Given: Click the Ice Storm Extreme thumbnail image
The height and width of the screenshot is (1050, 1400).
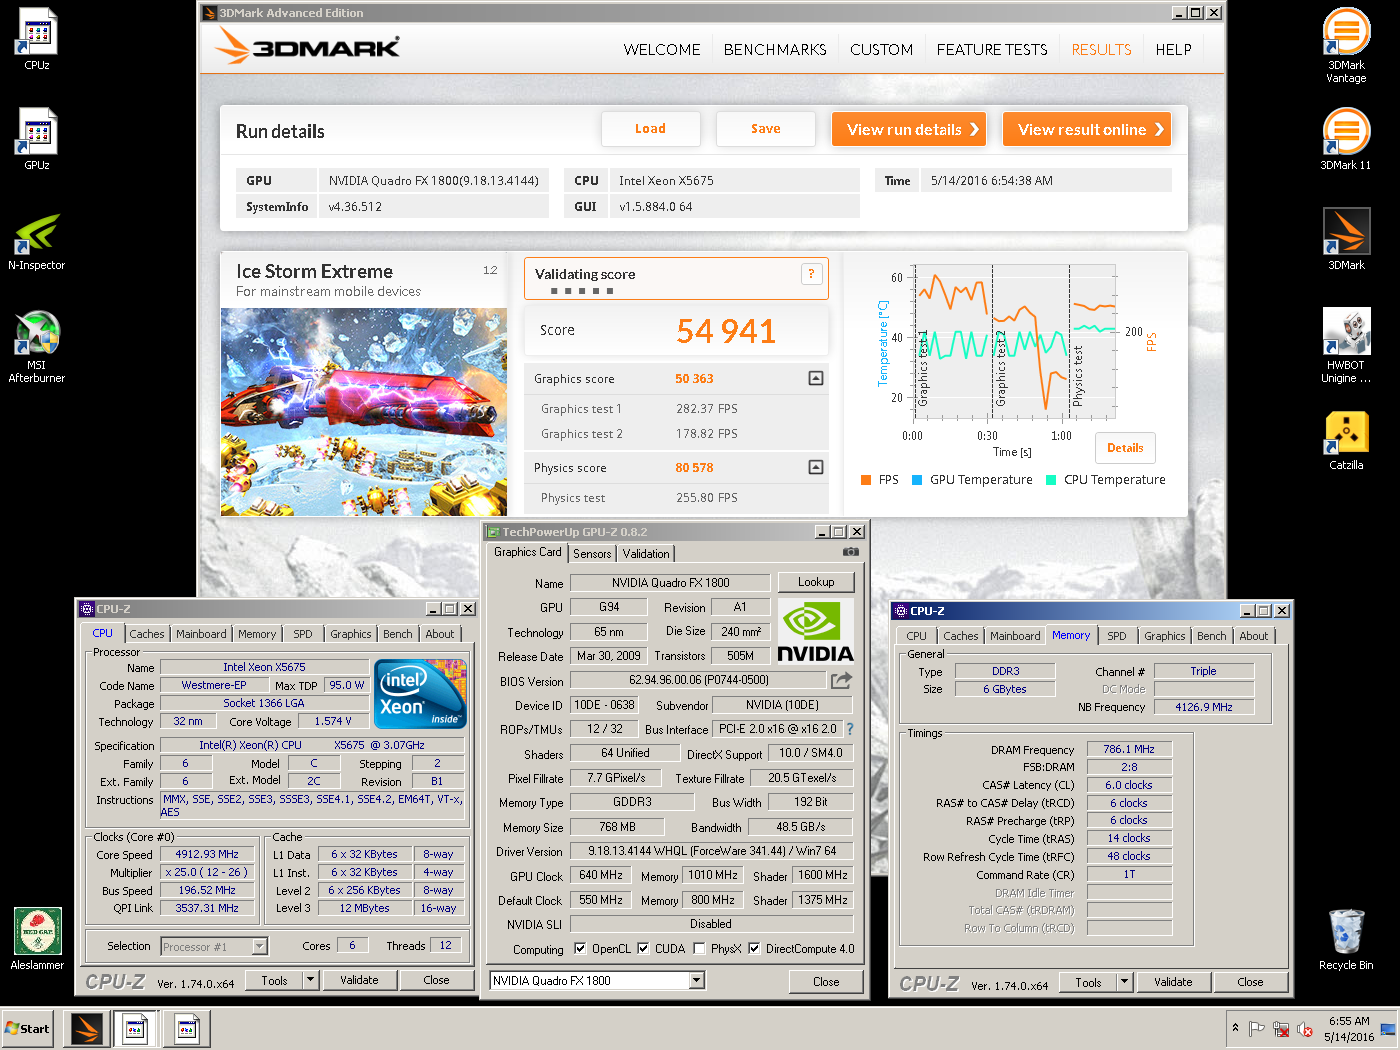Looking at the screenshot, I should (364, 412).
